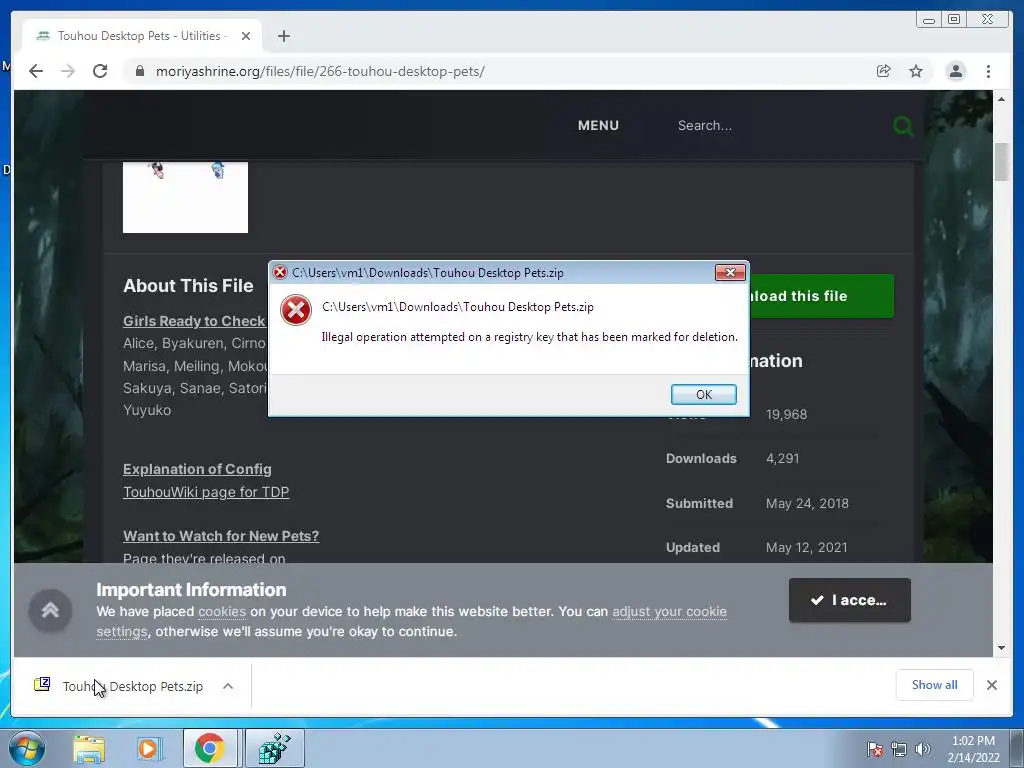Select the address bar URL
1024x768 pixels.
click(x=320, y=71)
